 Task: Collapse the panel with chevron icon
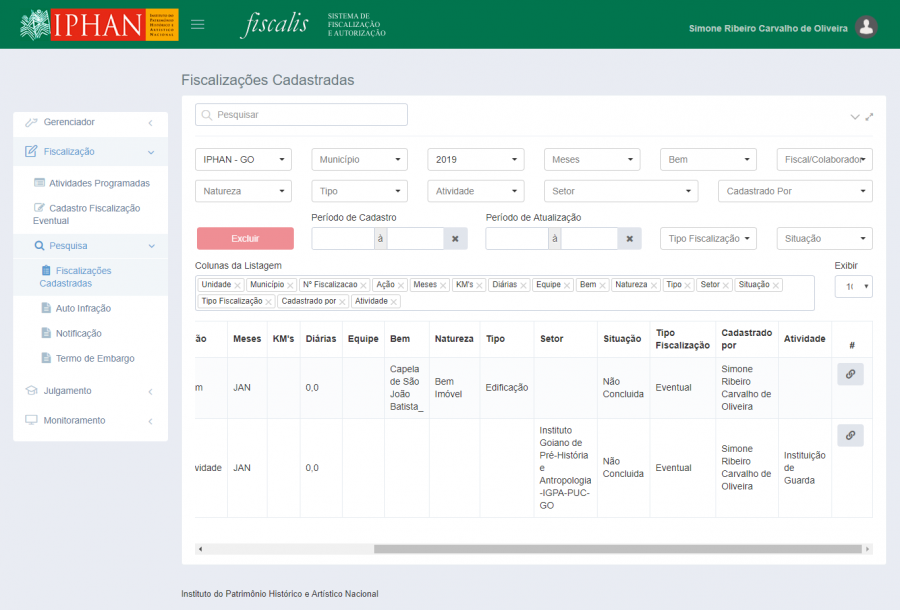855,117
